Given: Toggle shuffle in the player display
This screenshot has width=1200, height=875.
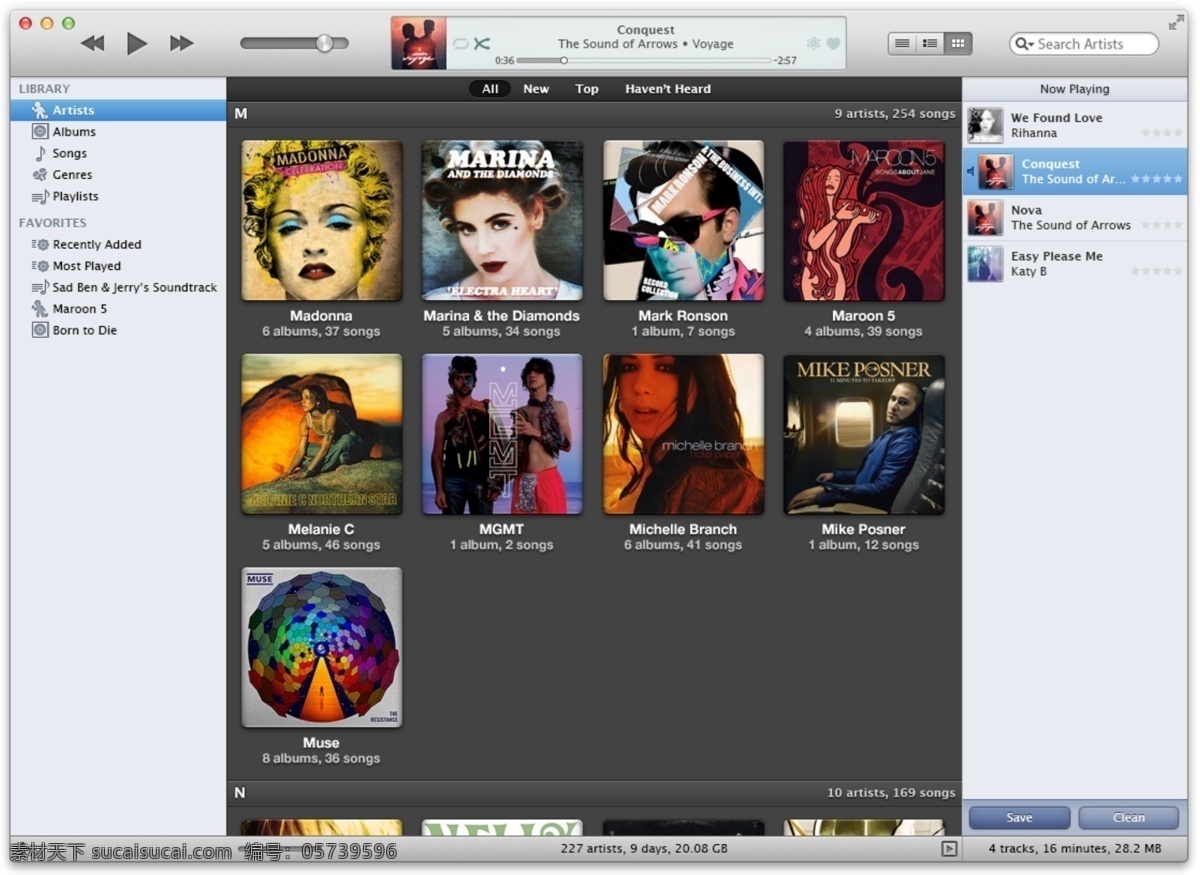Looking at the screenshot, I should (482, 44).
